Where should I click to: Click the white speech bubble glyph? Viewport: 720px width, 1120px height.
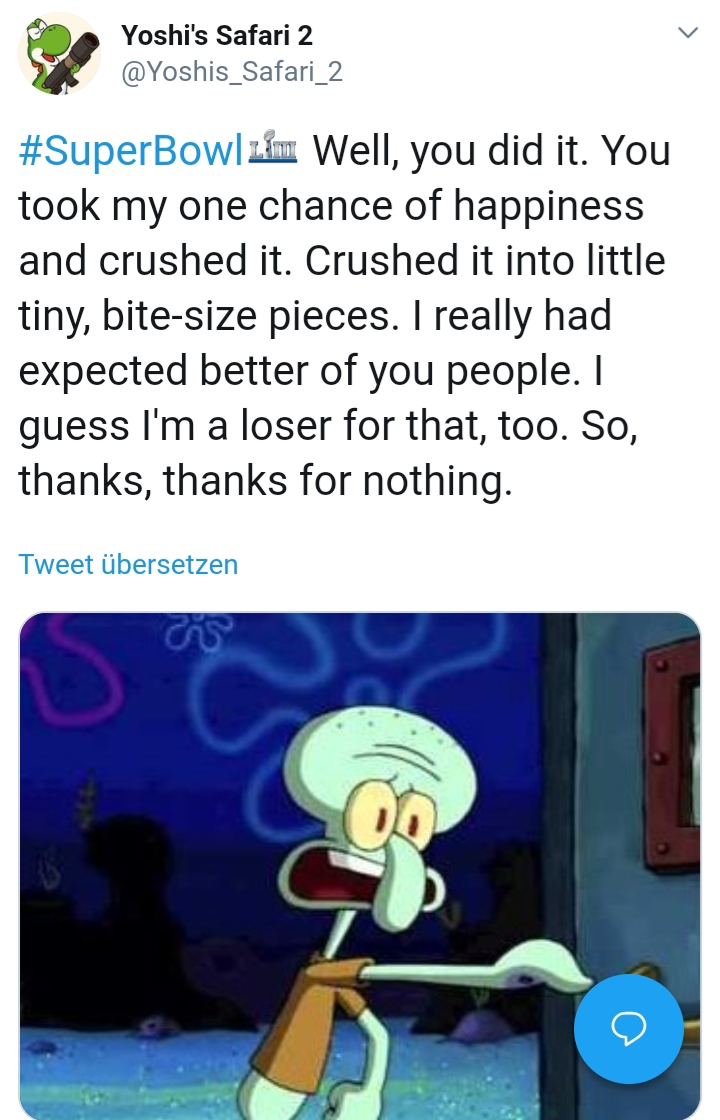629,1029
